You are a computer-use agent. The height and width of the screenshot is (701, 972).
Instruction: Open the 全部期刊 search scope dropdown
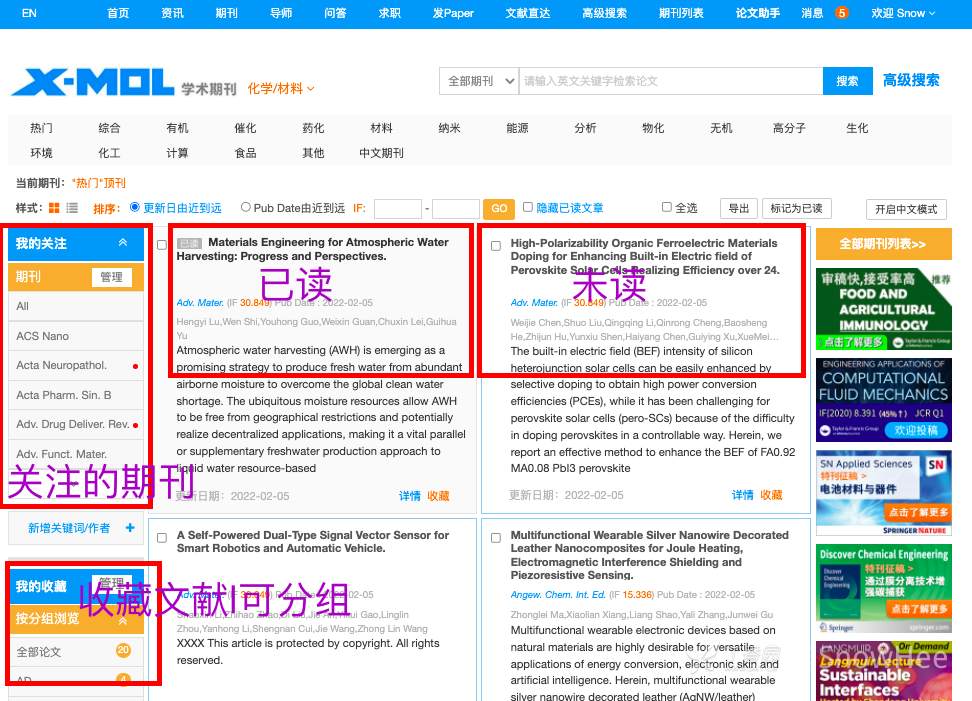[479, 81]
